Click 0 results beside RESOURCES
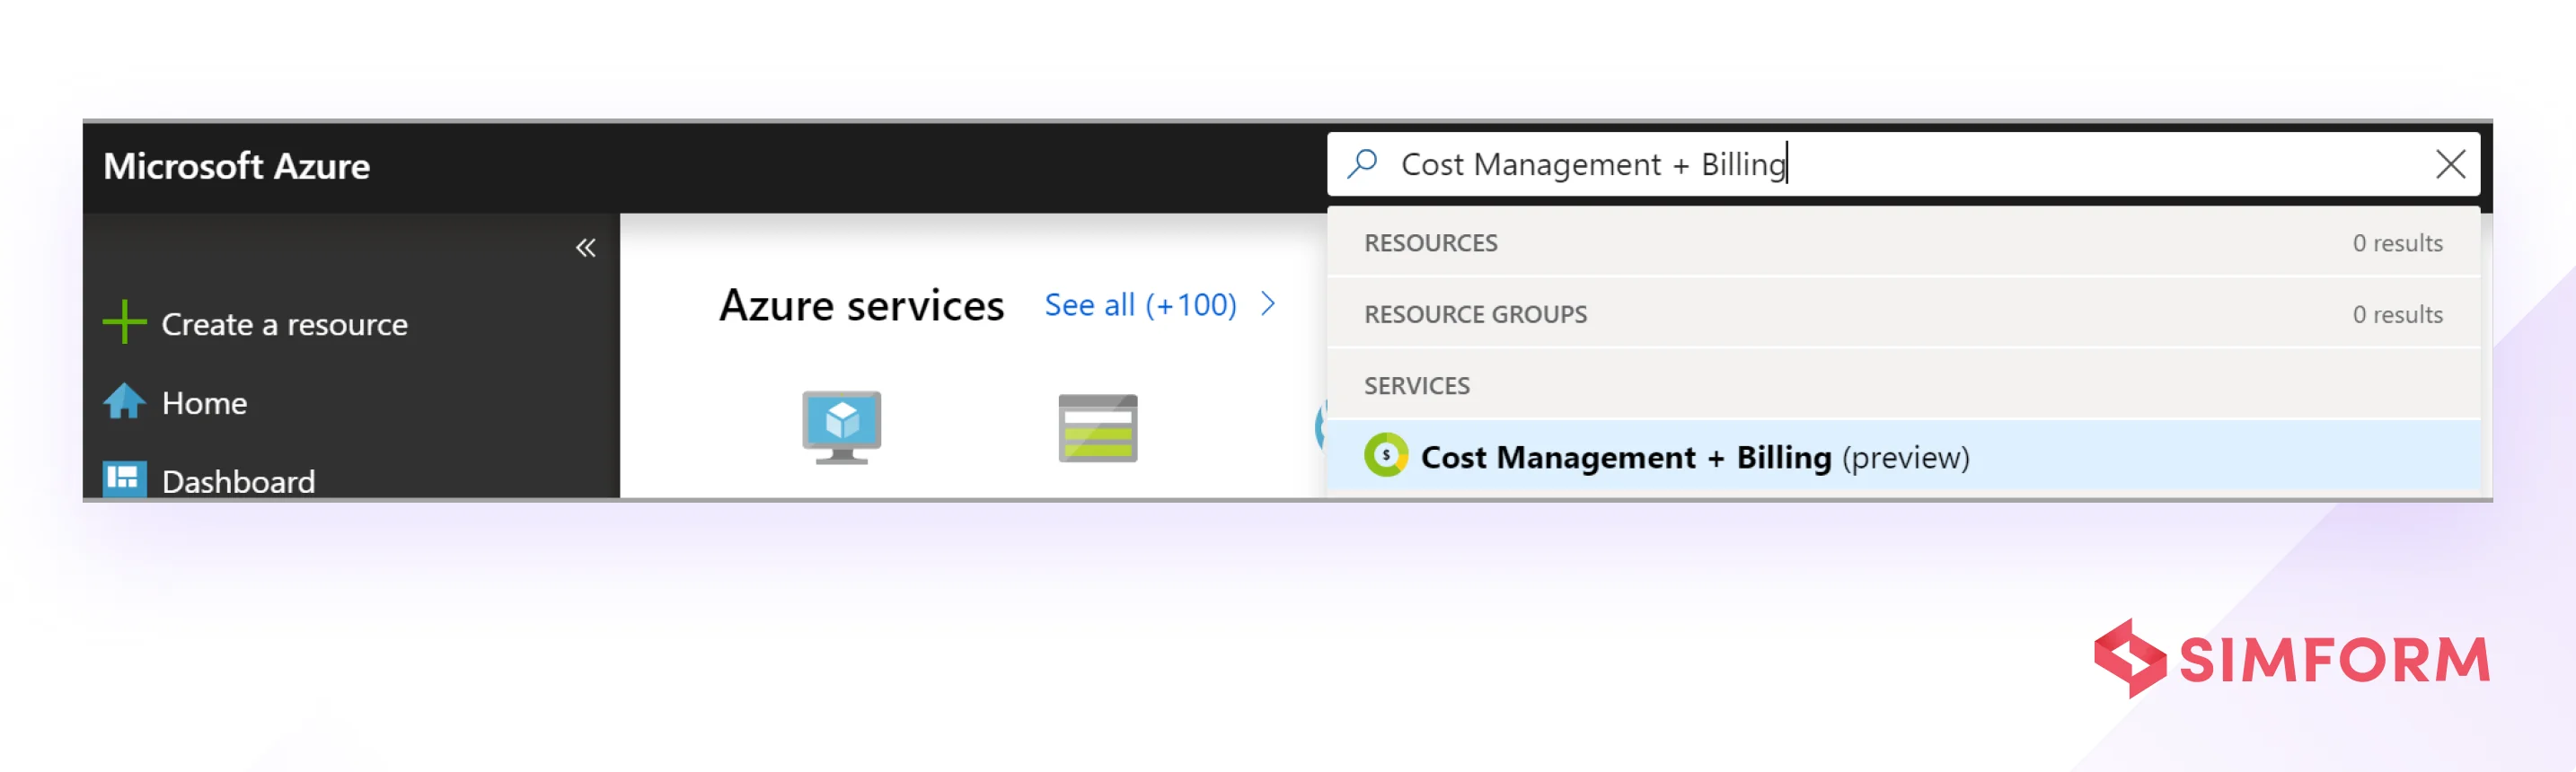Viewport: 2576px width, 772px height. point(2397,243)
